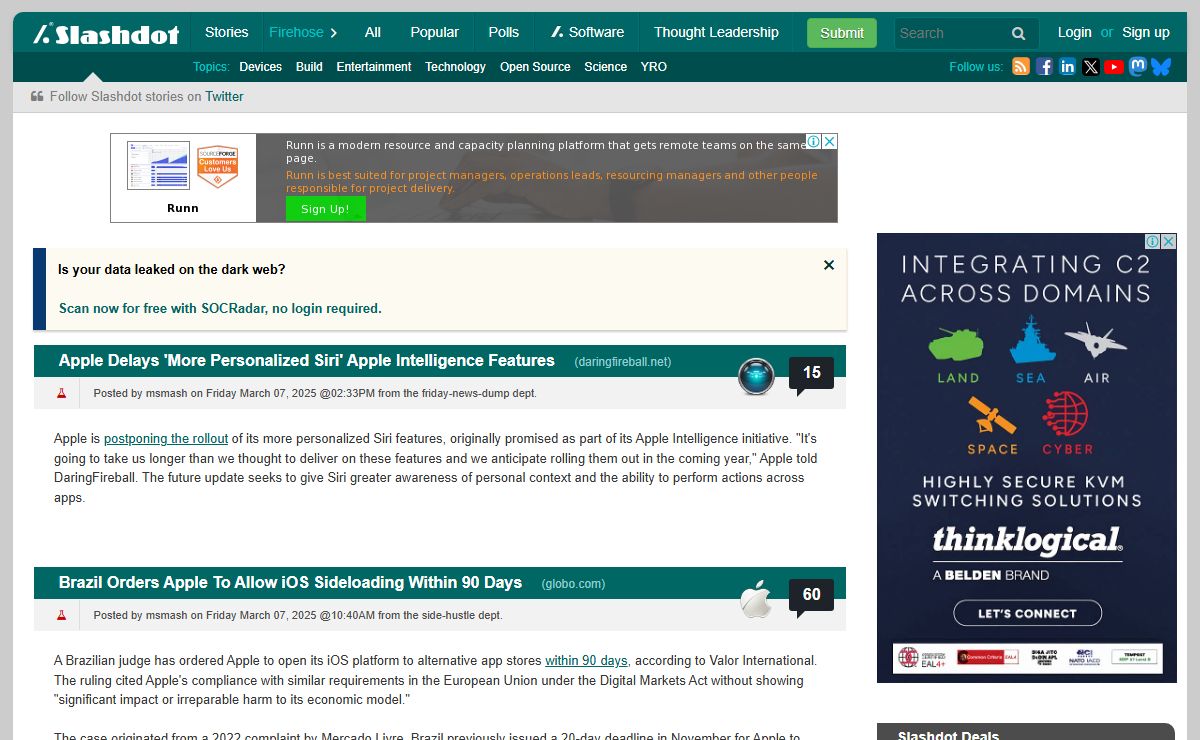1200x740 pixels.
Task: Follow Slashdot on Bluesky icon
Action: pos(1161,67)
